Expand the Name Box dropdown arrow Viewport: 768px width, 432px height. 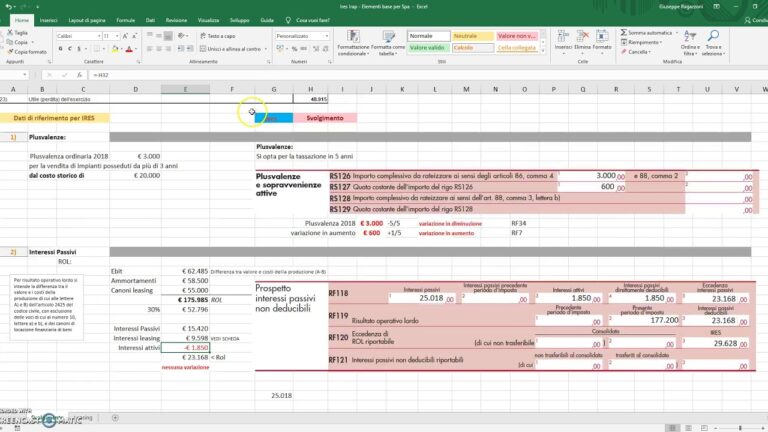point(24,75)
